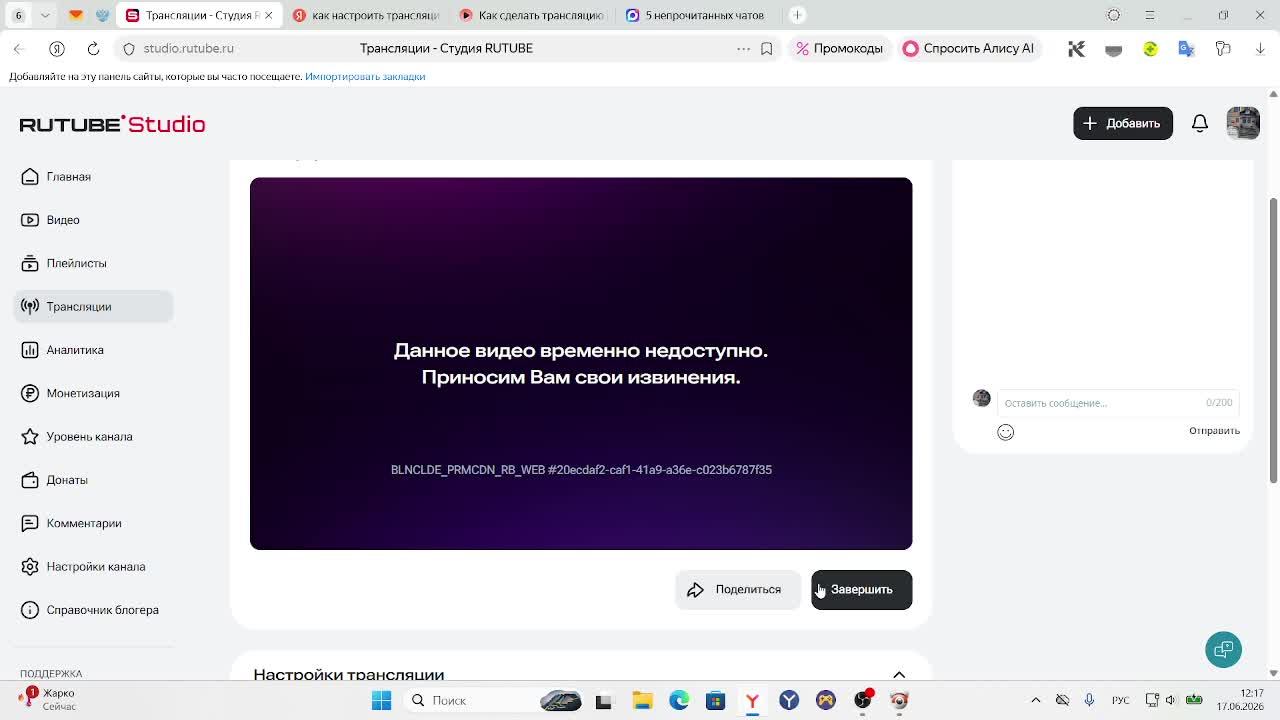
Task: Collapse the Настройки трансляции section
Action: pos(899,675)
